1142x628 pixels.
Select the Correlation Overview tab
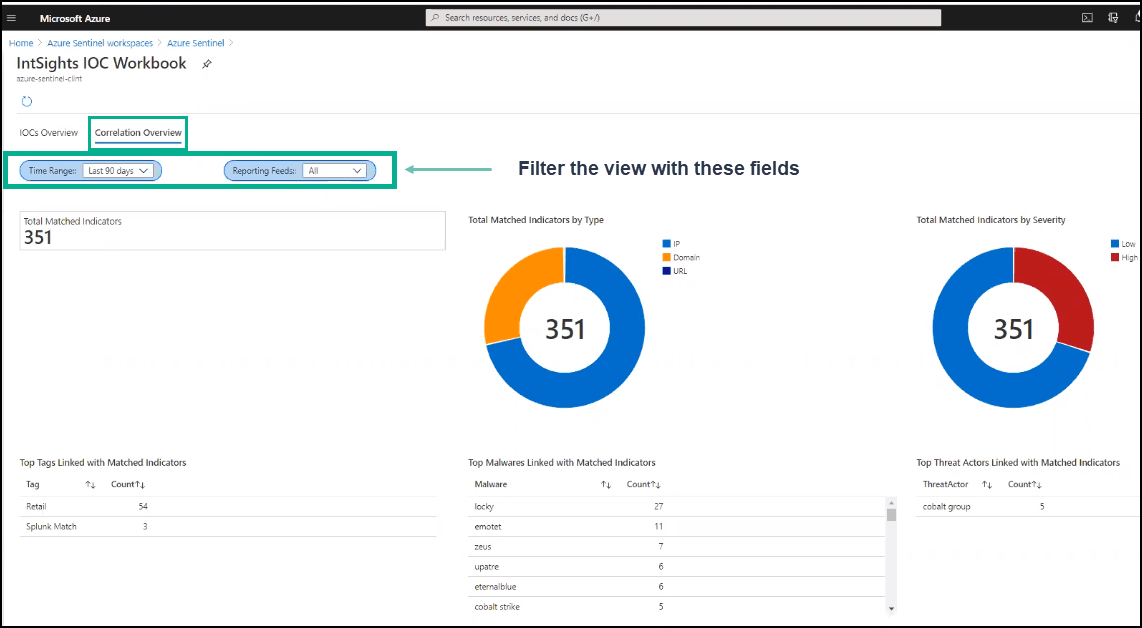[138, 133]
